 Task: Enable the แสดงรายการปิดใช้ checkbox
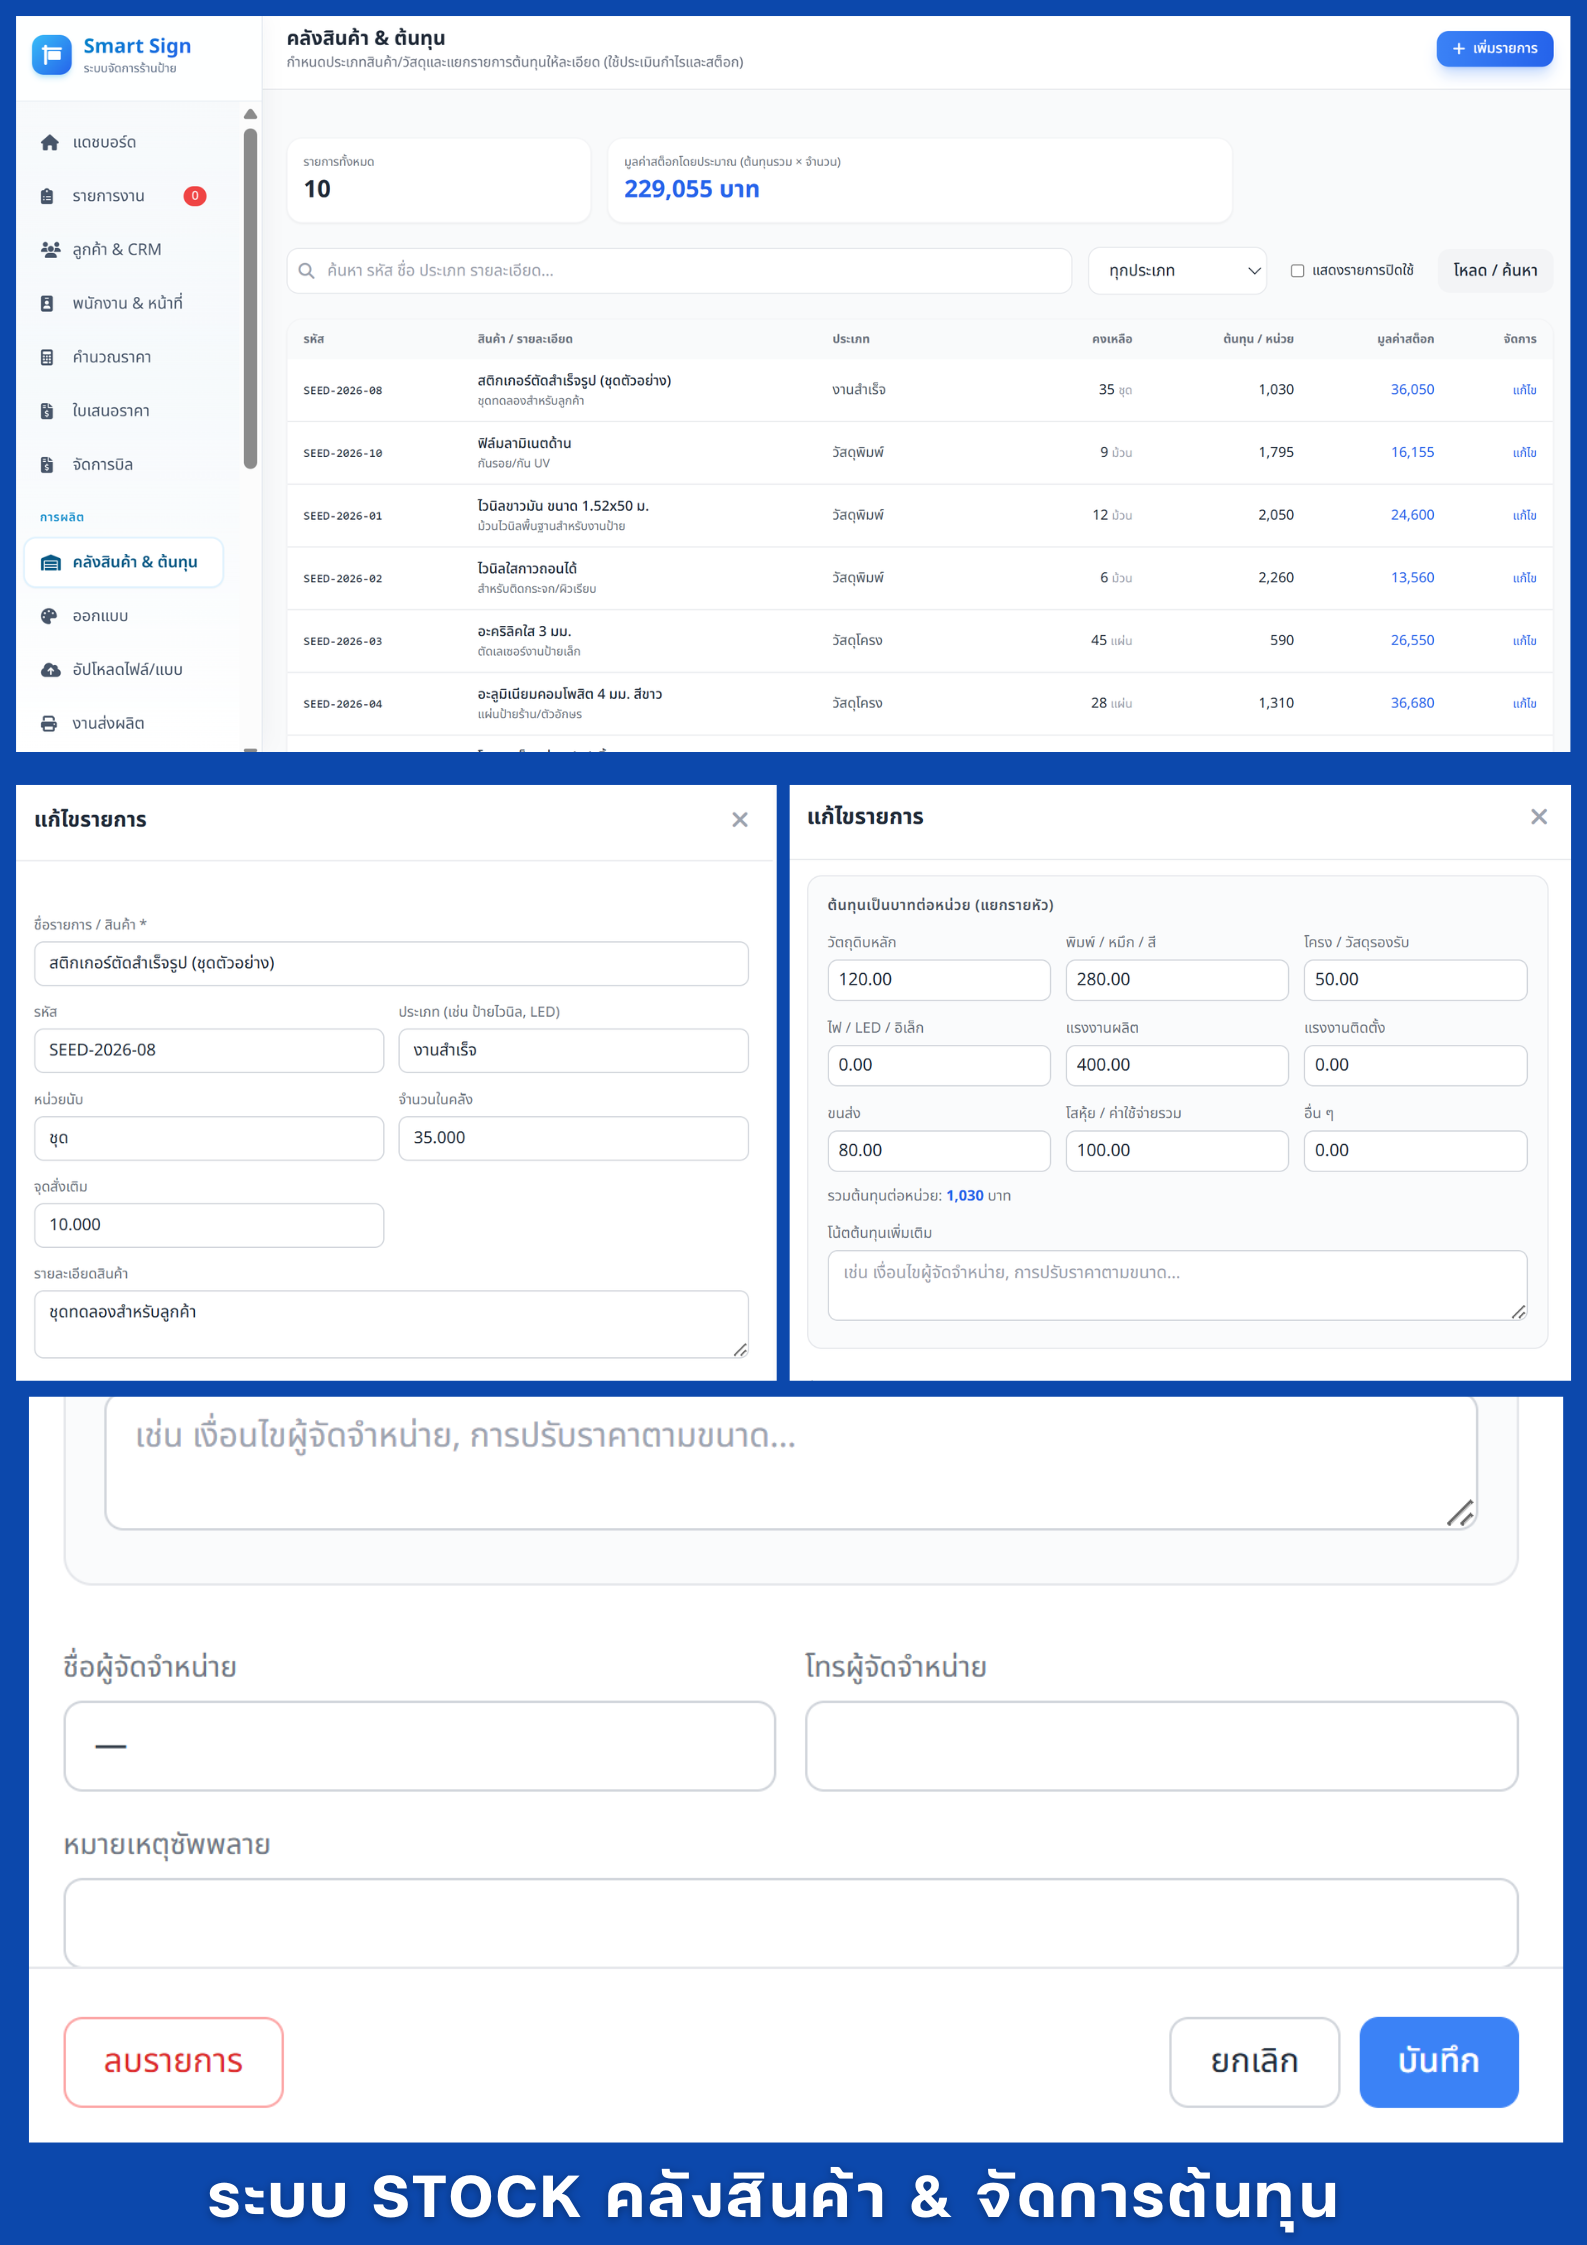pyautogui.click(x=1297, y=271)
